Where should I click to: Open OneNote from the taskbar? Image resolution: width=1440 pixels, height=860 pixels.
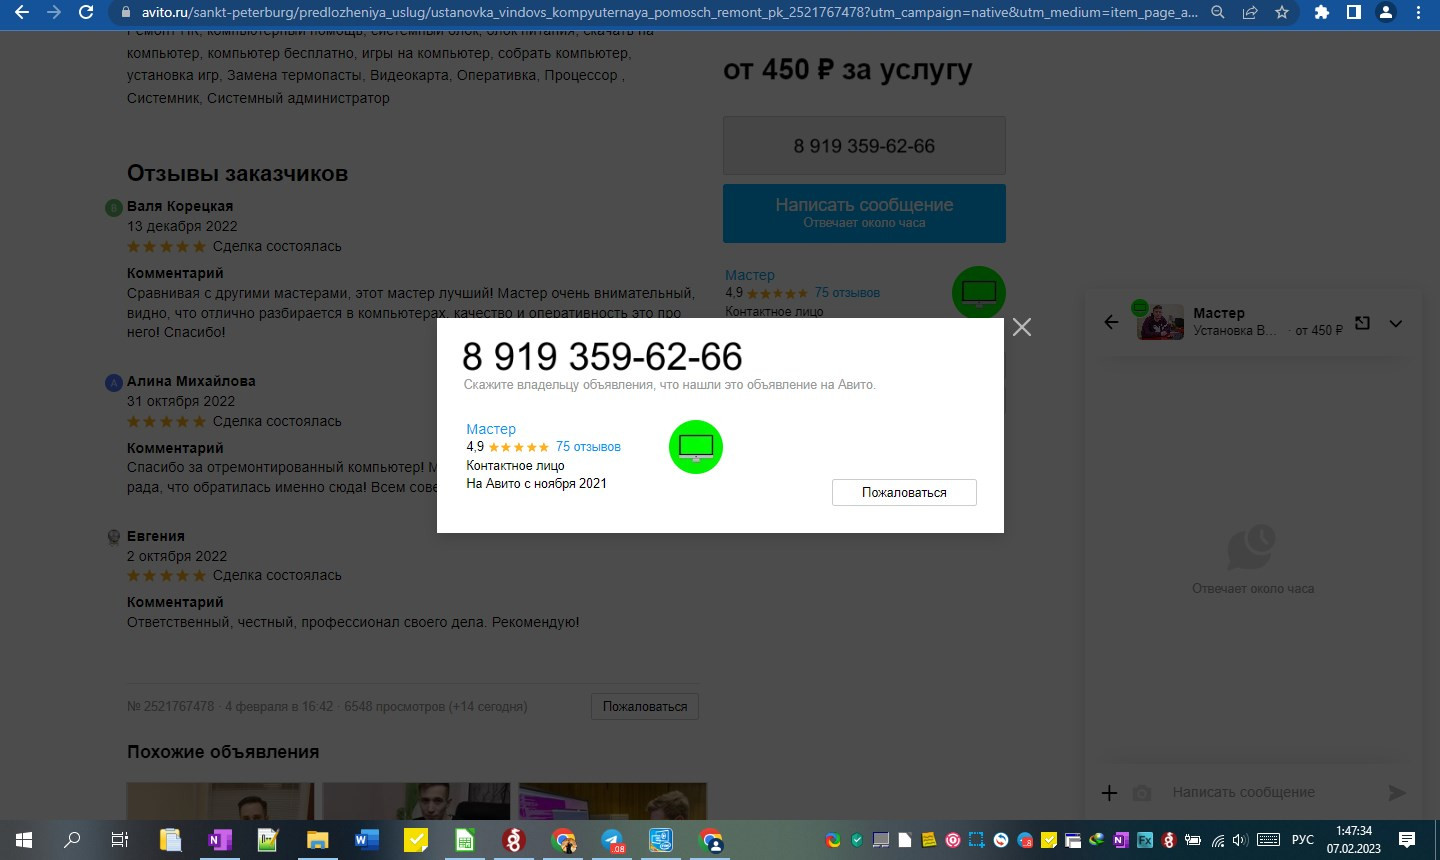click(x=219, y=840)
